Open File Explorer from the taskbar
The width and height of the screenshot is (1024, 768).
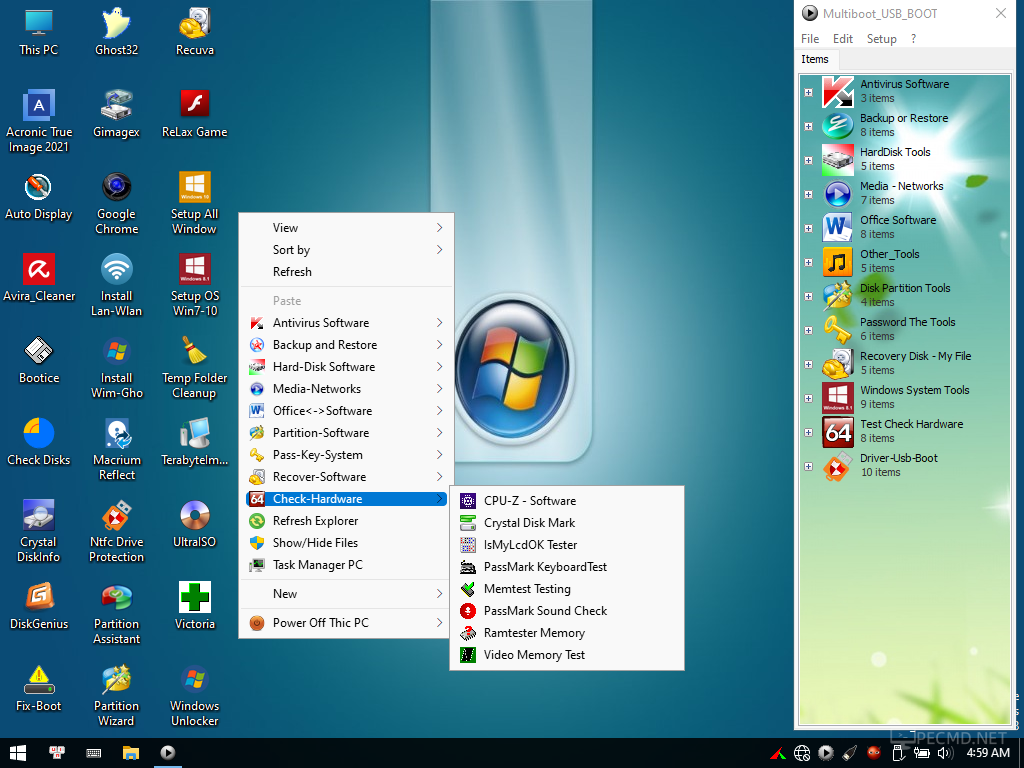[x=131, y=753]
